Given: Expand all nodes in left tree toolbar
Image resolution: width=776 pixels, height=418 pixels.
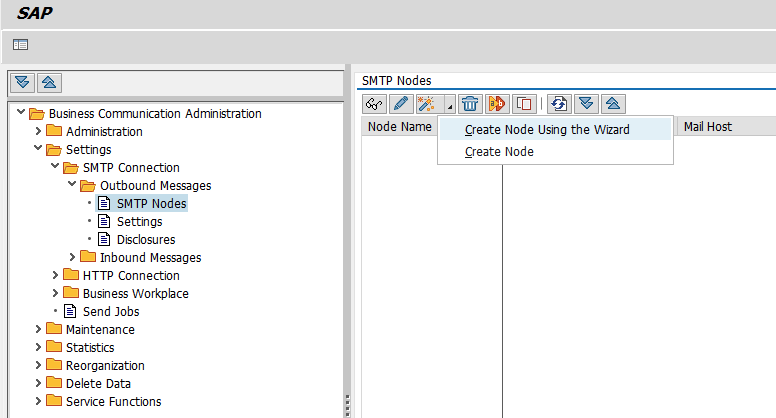Looking at the screenshot, I should [x=22, y=82].
